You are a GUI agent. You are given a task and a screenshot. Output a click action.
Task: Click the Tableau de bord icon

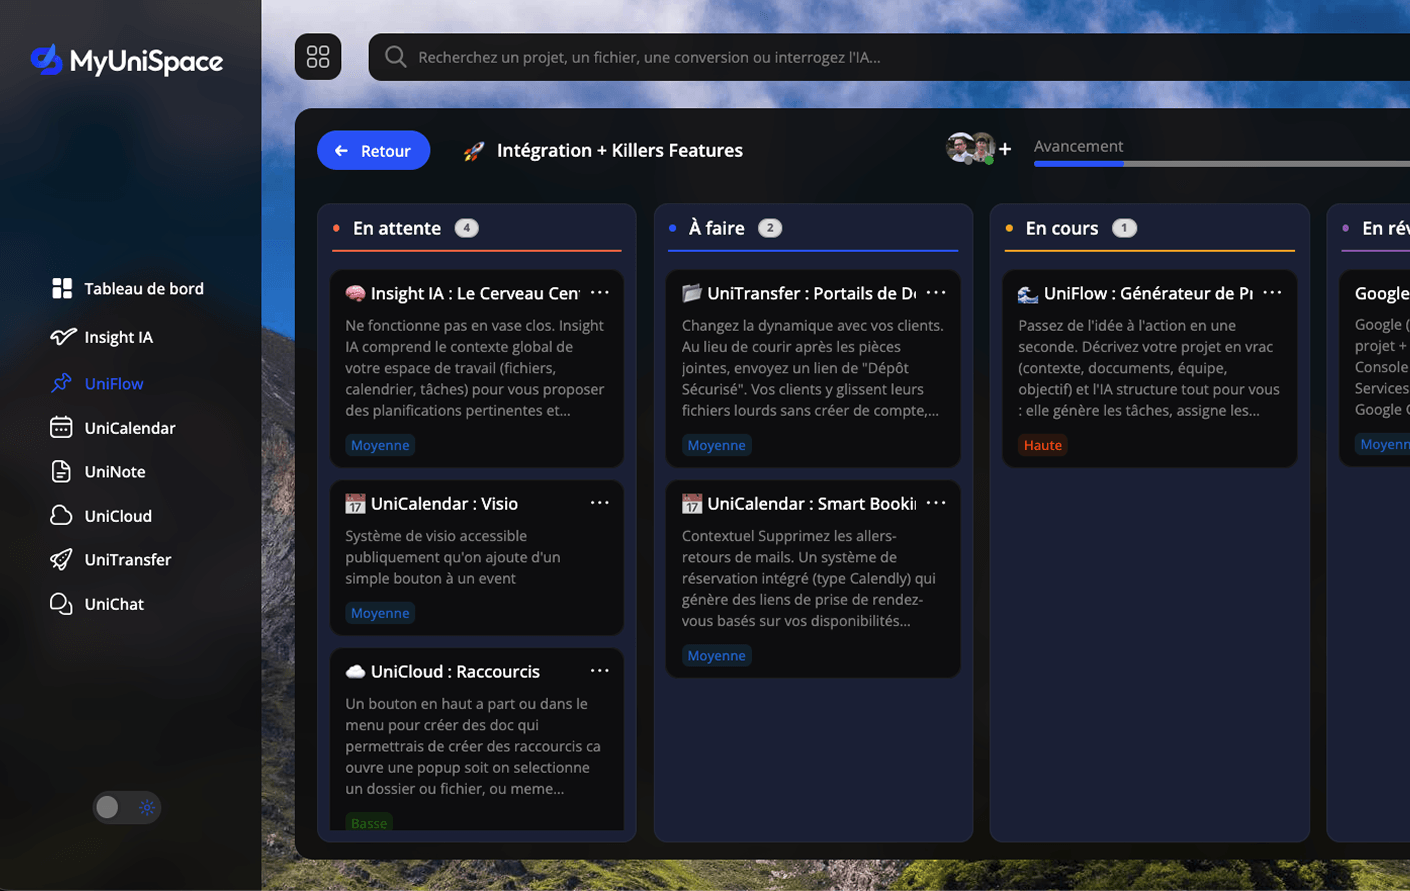point(62,288)
